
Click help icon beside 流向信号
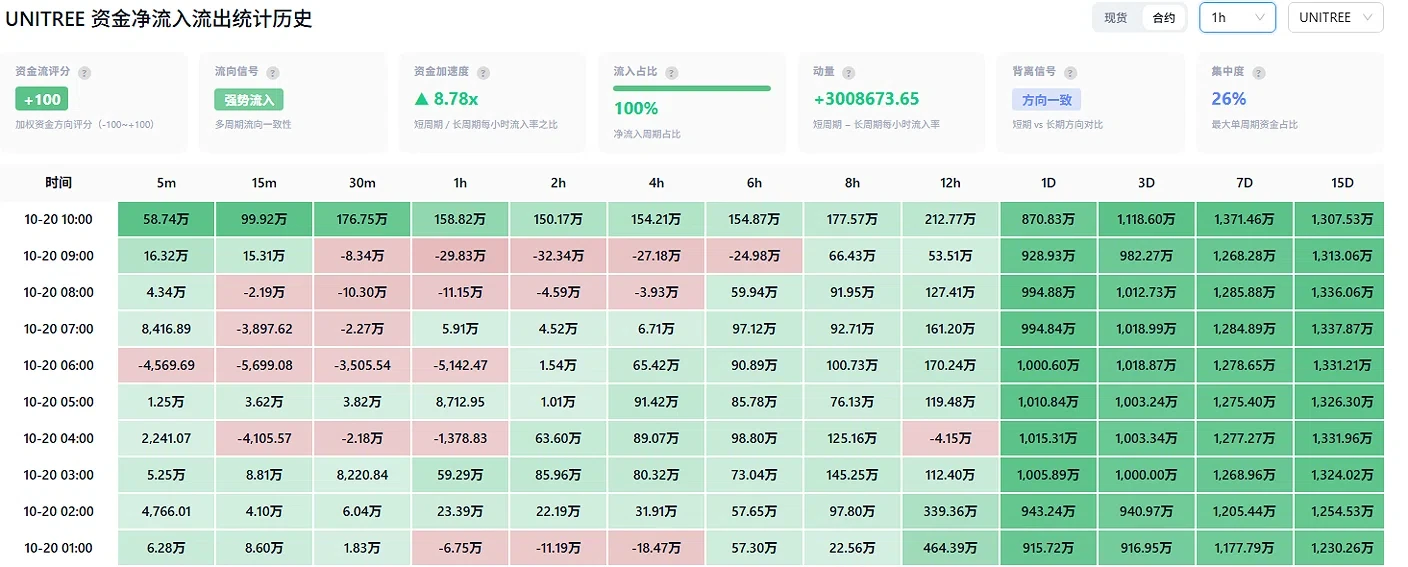(x=273, y=73)
